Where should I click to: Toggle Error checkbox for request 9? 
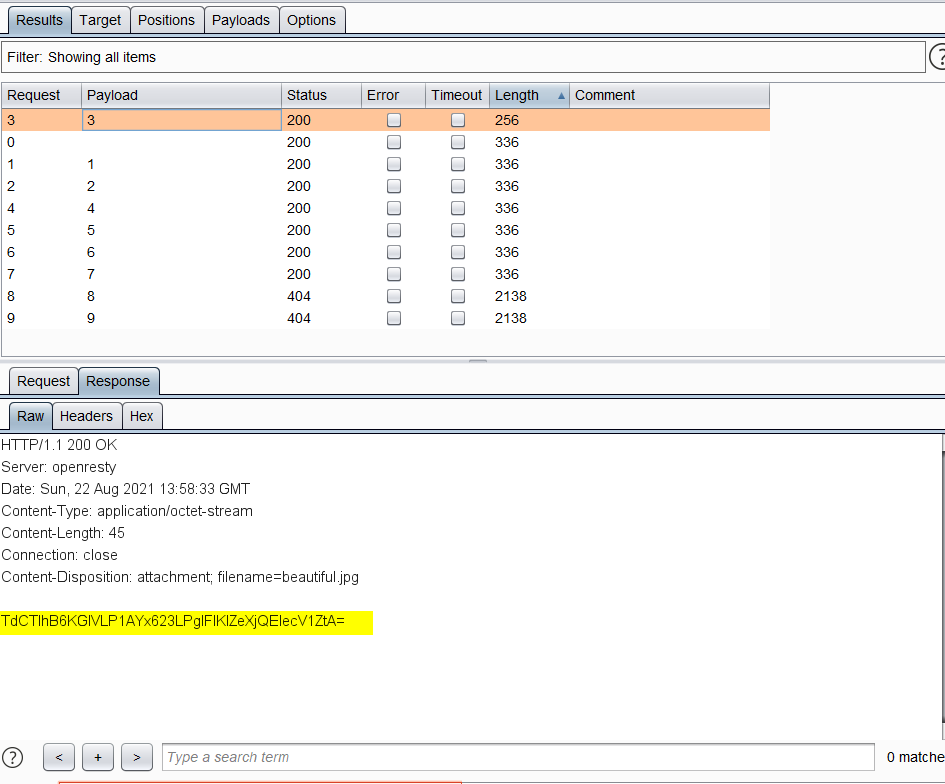coord(394,318)
